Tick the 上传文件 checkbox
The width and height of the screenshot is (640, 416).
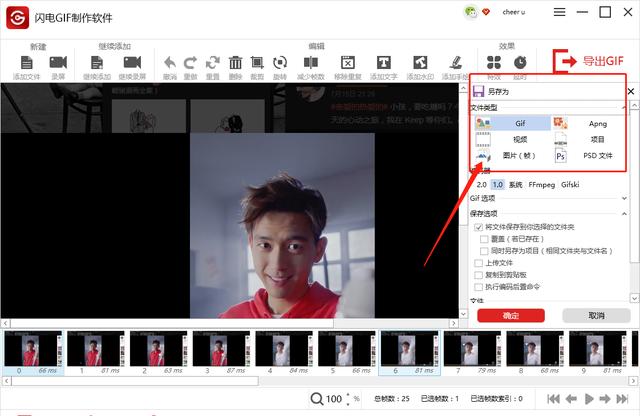478,263
